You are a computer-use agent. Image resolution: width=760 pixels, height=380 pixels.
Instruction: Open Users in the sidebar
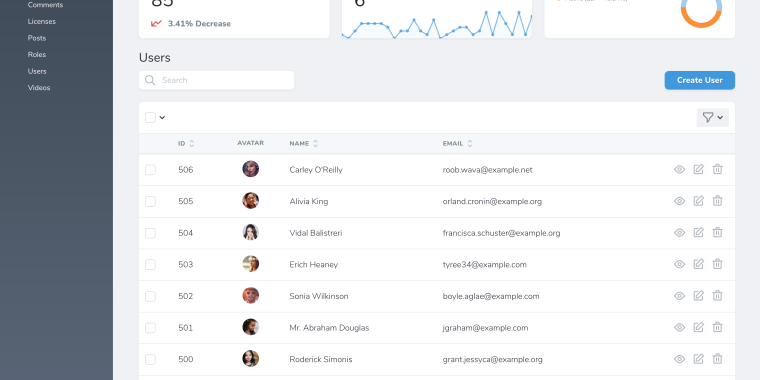tap(37, 71)
